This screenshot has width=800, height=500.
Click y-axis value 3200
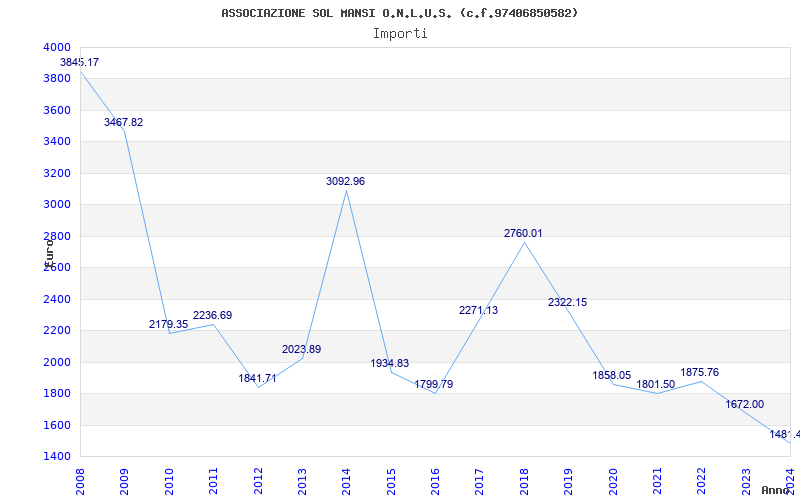click(x=57, y=173)
